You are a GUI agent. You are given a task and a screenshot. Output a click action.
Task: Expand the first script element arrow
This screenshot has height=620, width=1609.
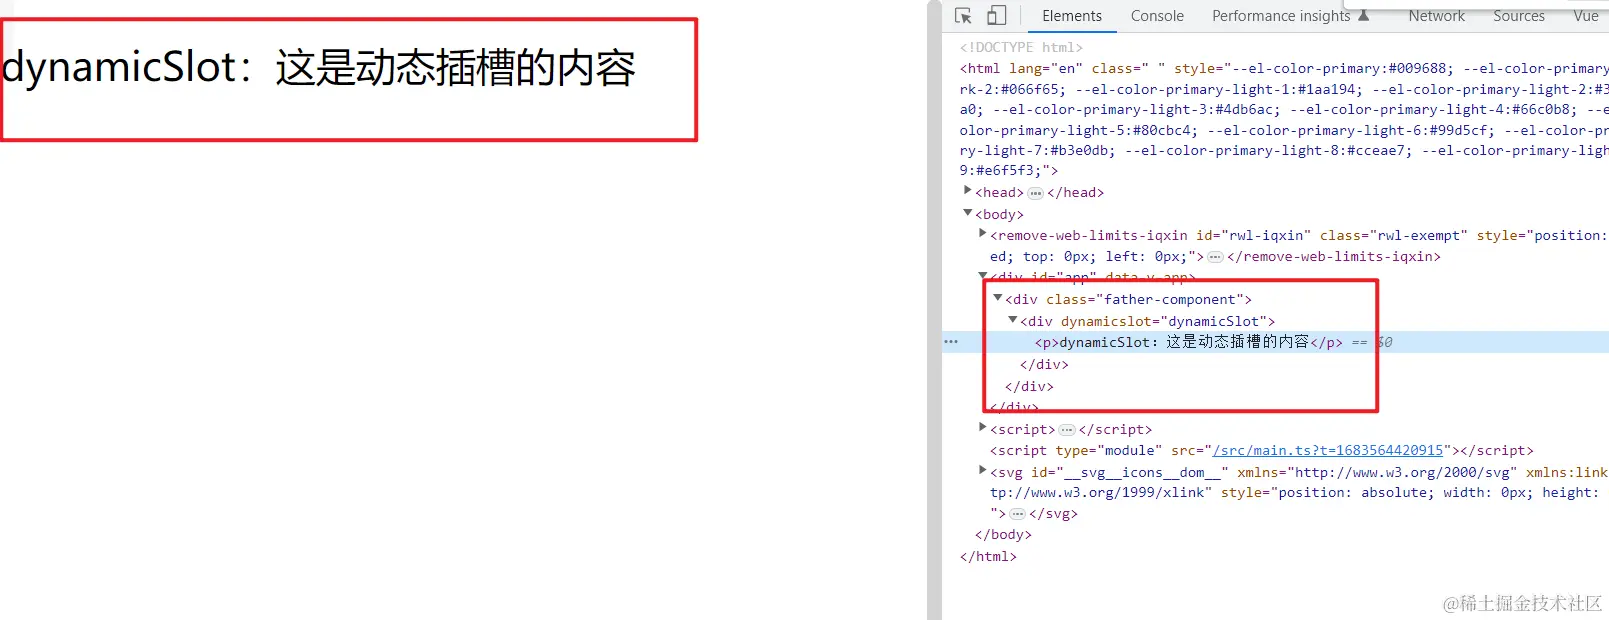tap(982, 427)
